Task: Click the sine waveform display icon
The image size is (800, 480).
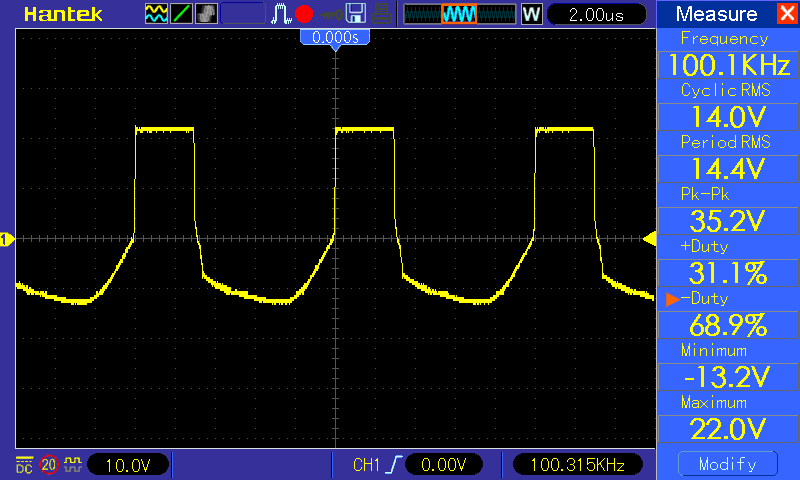Action: coord(156,14)
